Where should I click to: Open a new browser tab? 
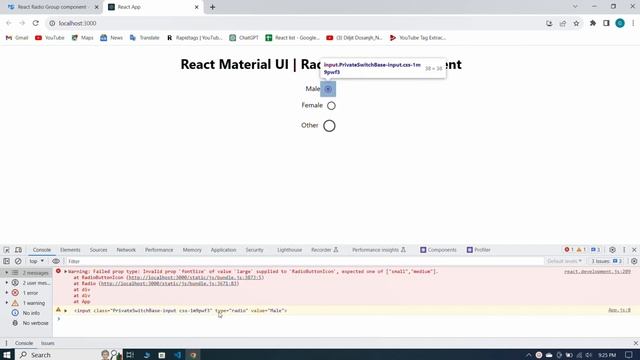tap(212, 7)
